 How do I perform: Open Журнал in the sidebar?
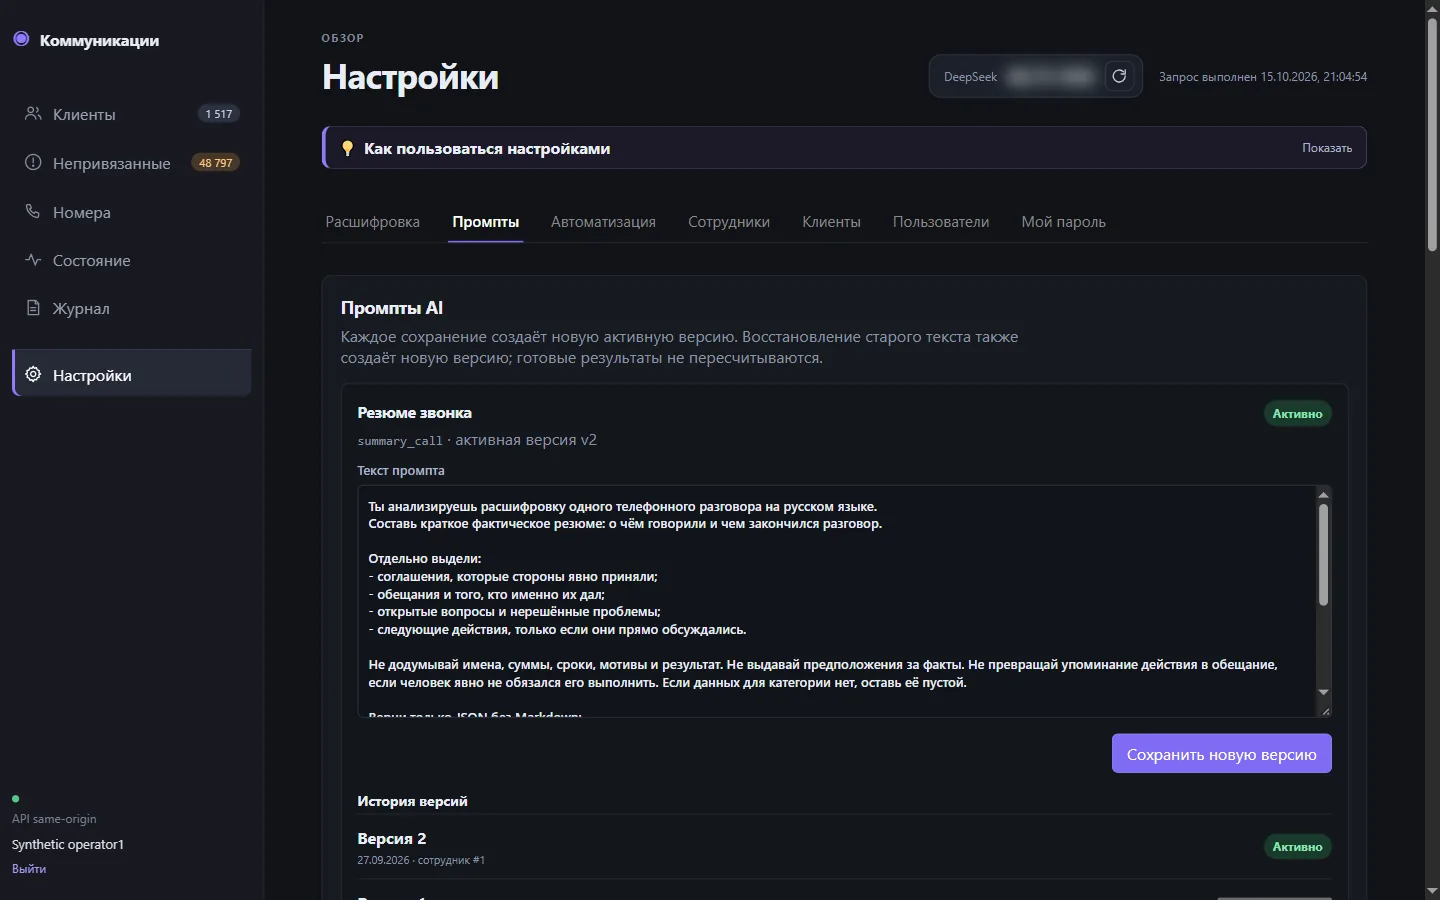coord(131,308)
